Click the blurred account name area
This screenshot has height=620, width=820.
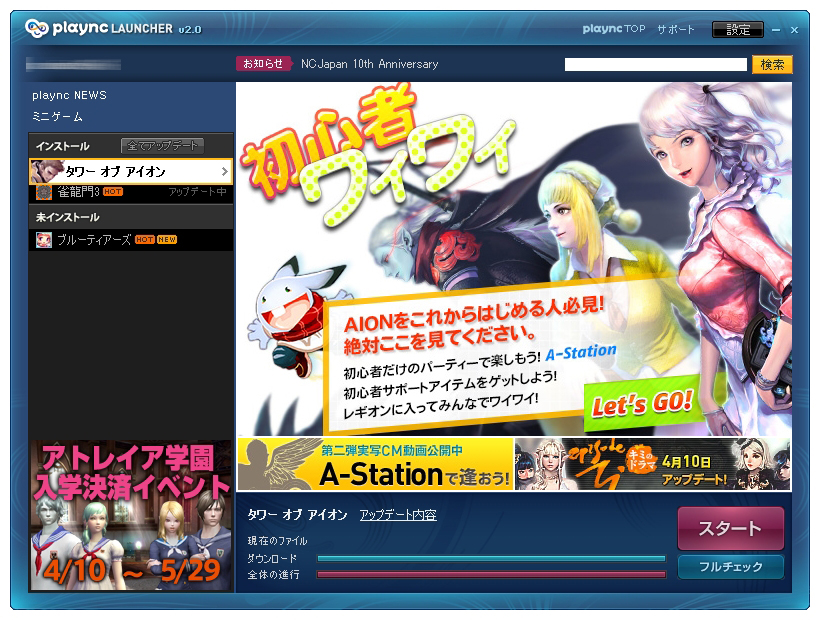tap(73, 64)
